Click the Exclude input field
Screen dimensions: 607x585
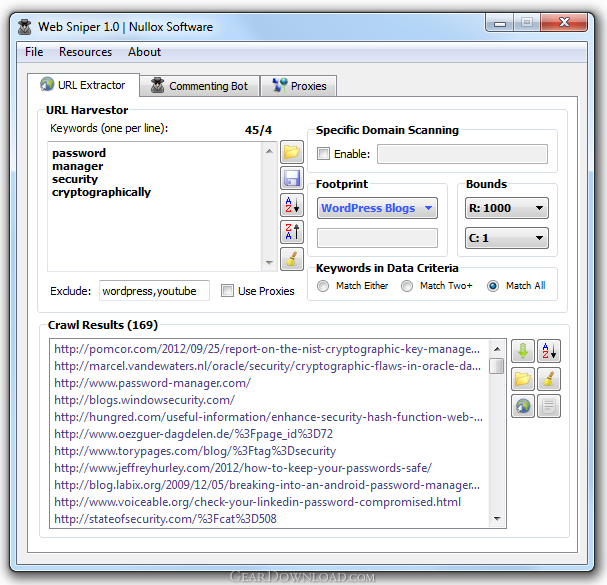tap(154, 291)
